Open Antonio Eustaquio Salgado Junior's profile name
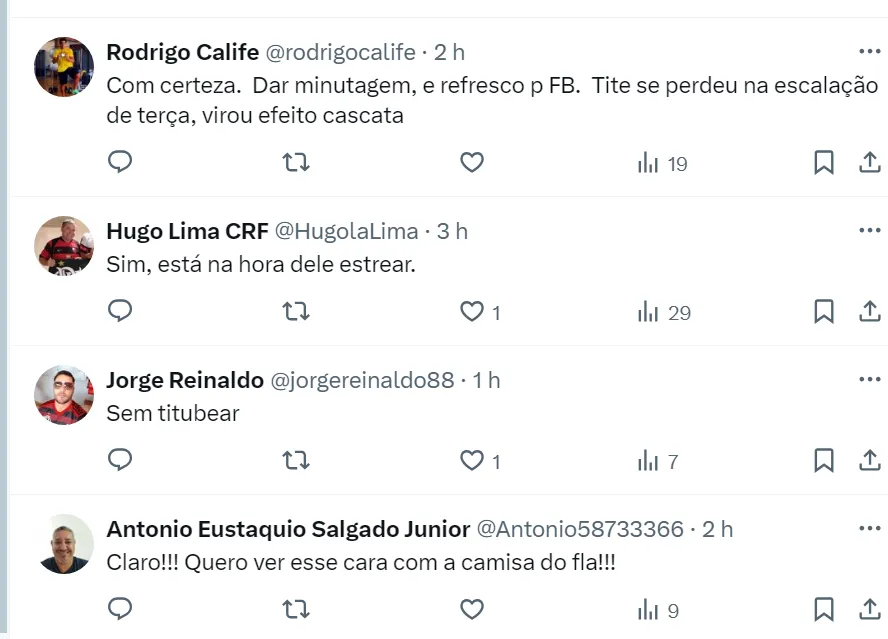Image resolution: width=888 pixels, height=639 pixels. point(288,529)
